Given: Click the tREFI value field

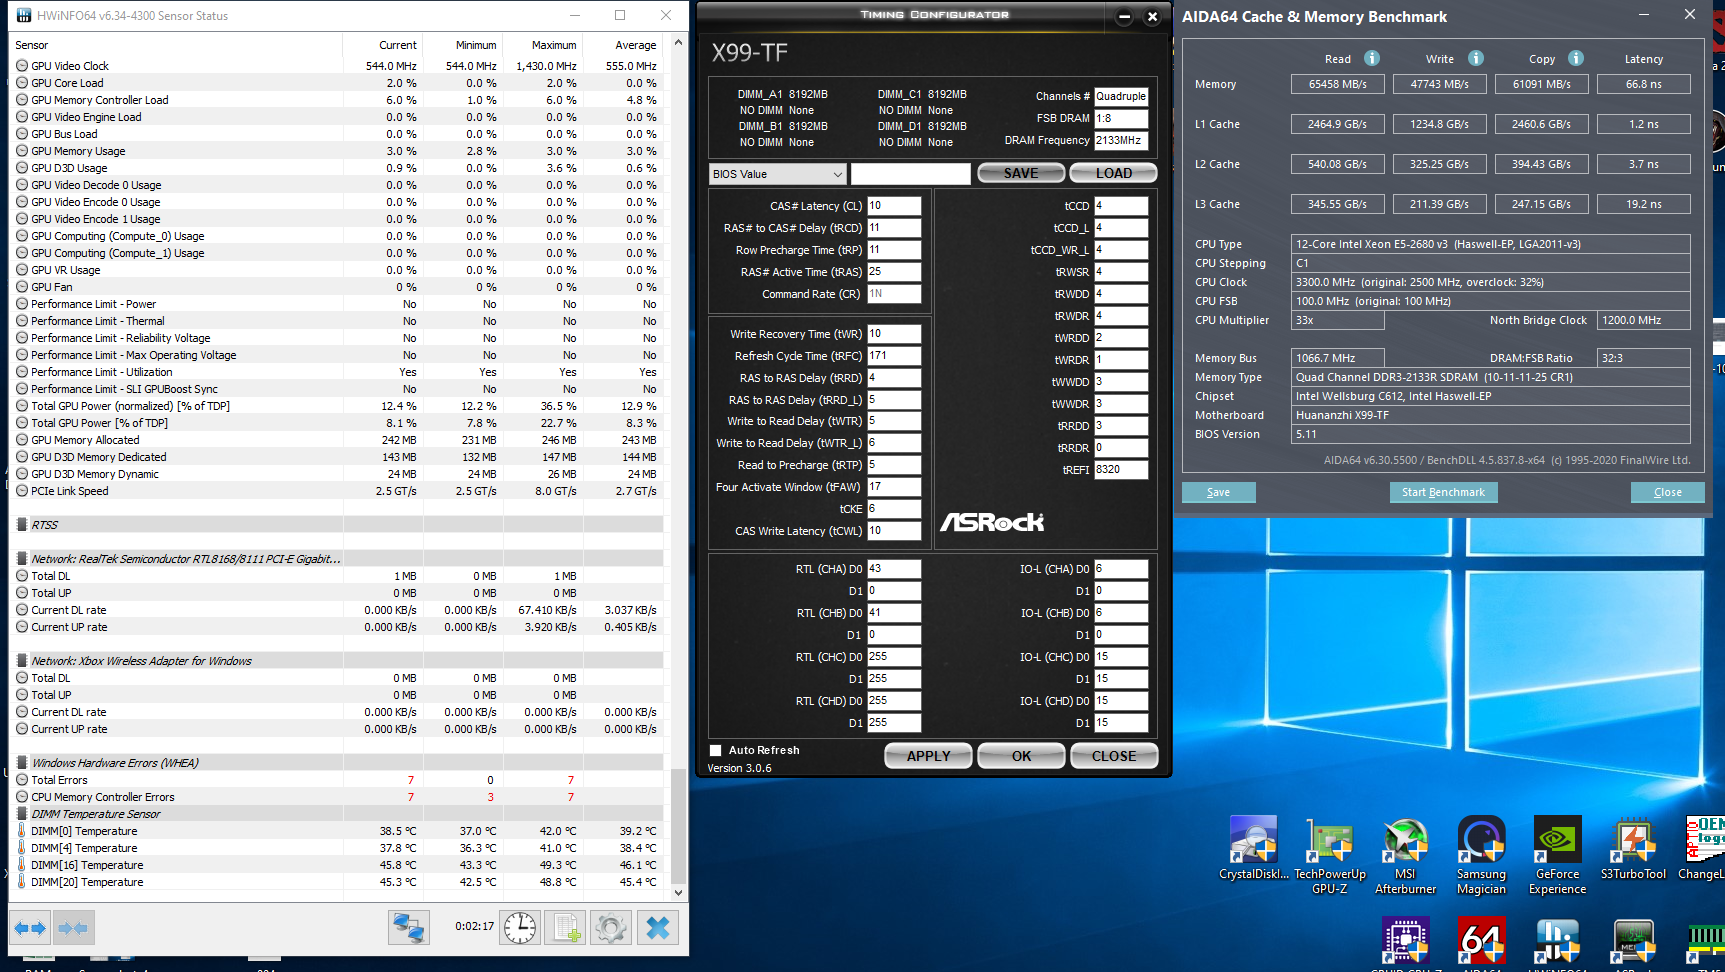Looking at the screenshot, I should (x=1121, y=470).
